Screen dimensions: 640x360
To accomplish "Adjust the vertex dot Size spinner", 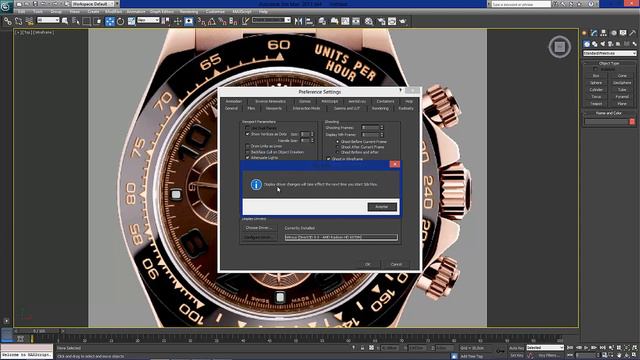I will 312,134.
